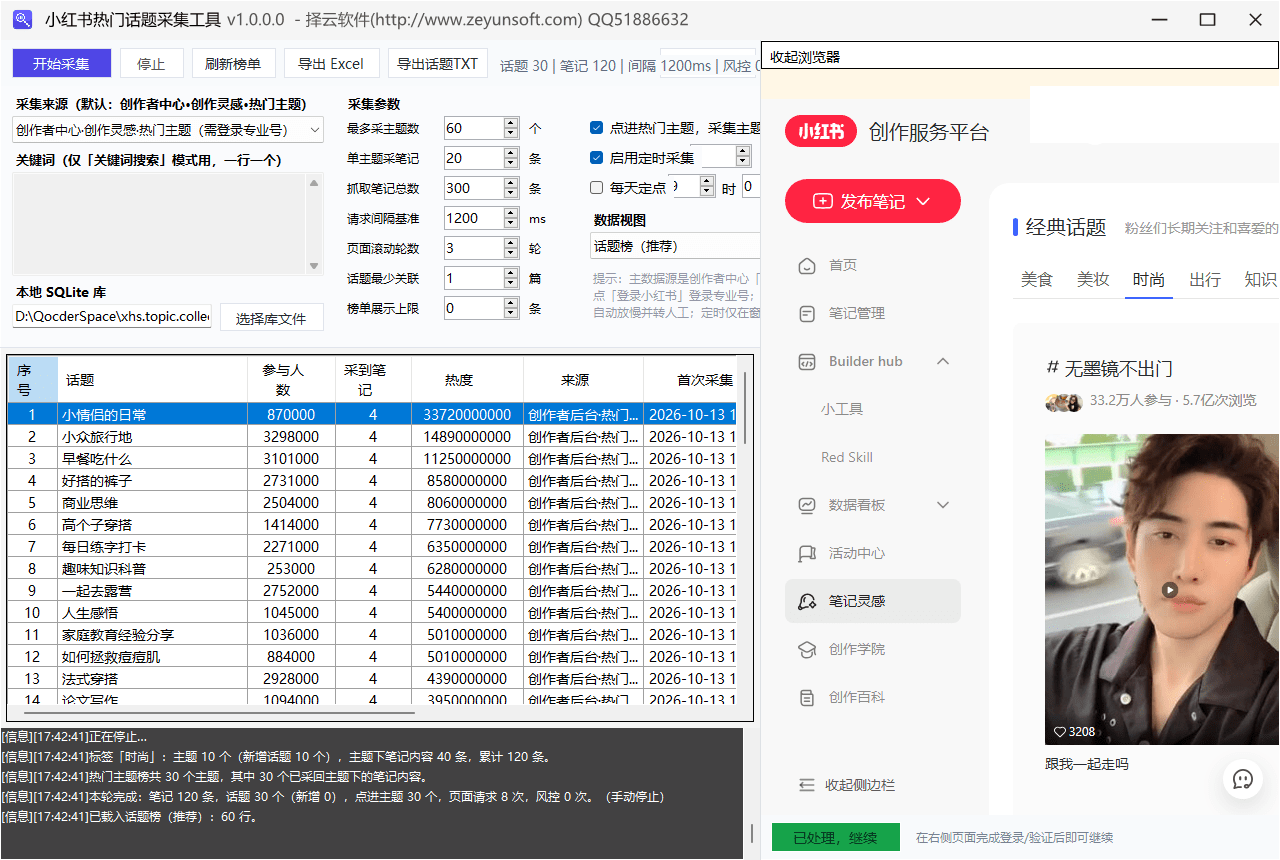Click participant avatars under 无墨镜不出门
Image resolution: width=1280 pixels, height=860 pixels.
pos(1064,402)
